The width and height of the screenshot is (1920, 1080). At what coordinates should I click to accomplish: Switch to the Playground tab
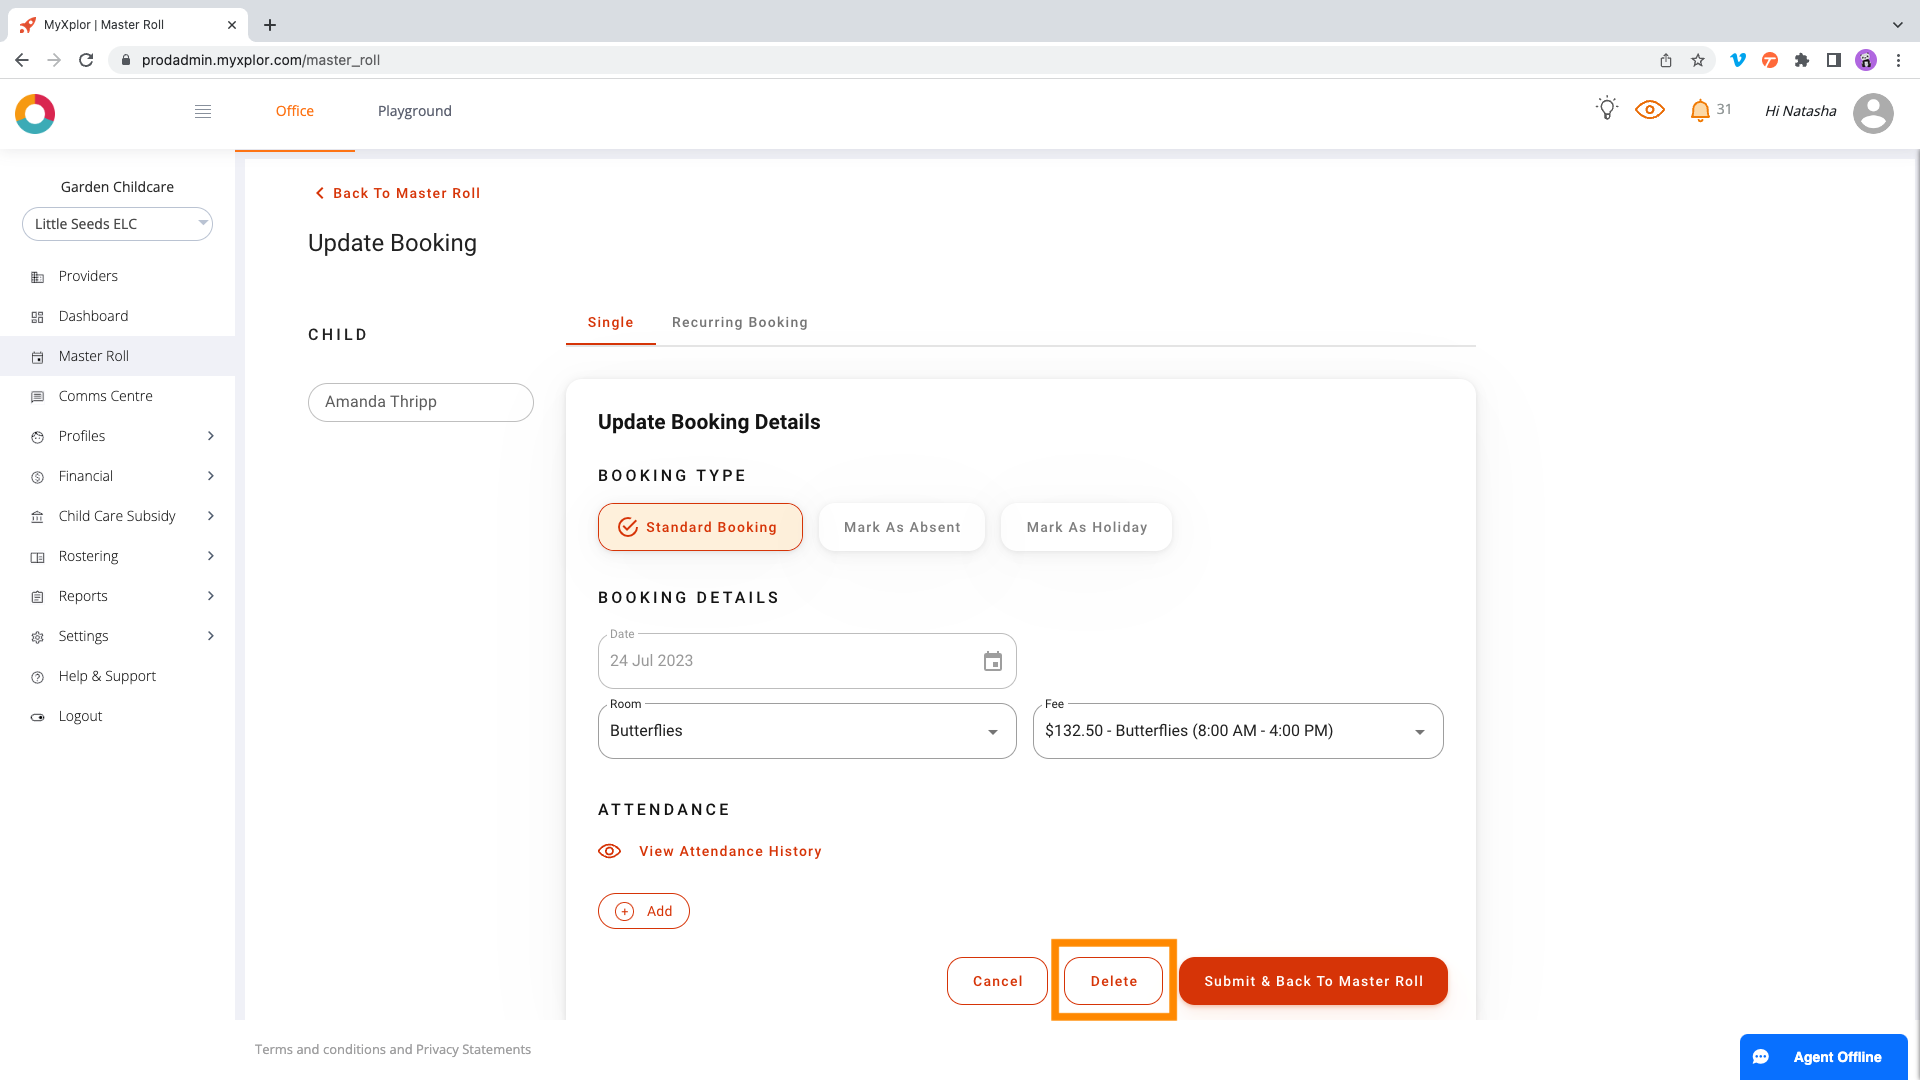tap(414, 111)
